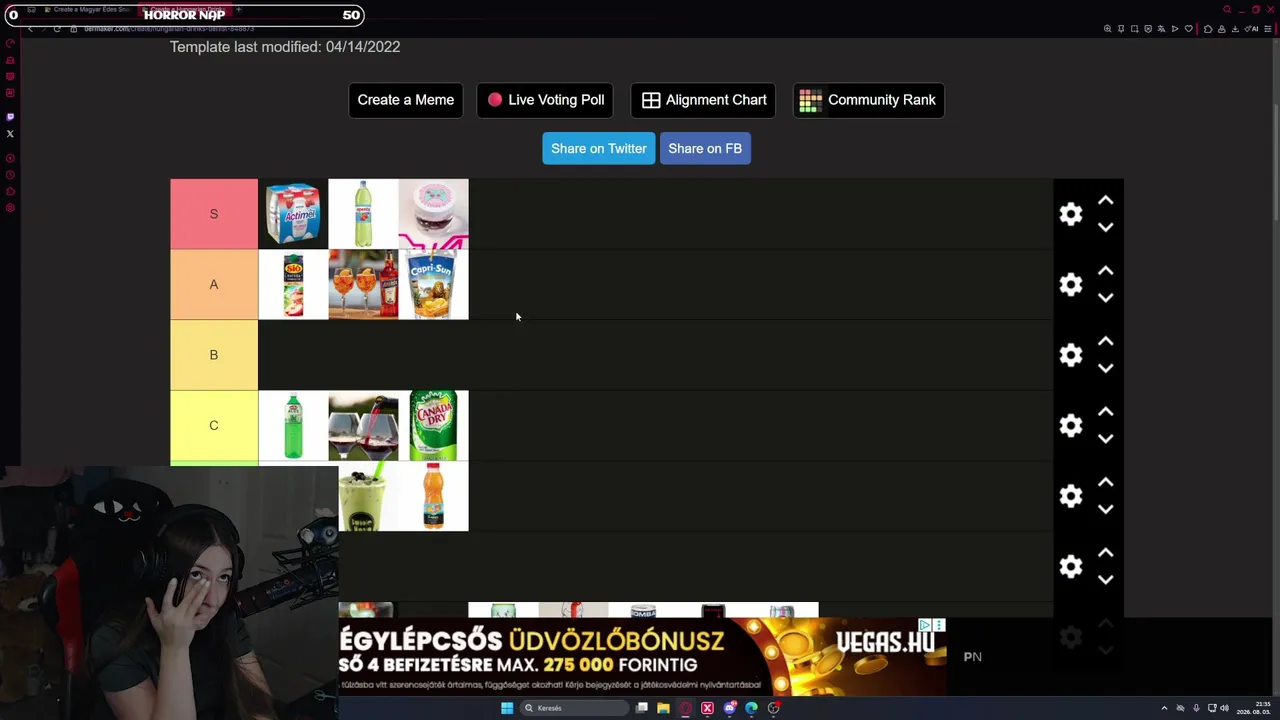The image size is (1280, 720).
Task: Switch to the Create a Magyar Édes tab
Action: [87, 10]
